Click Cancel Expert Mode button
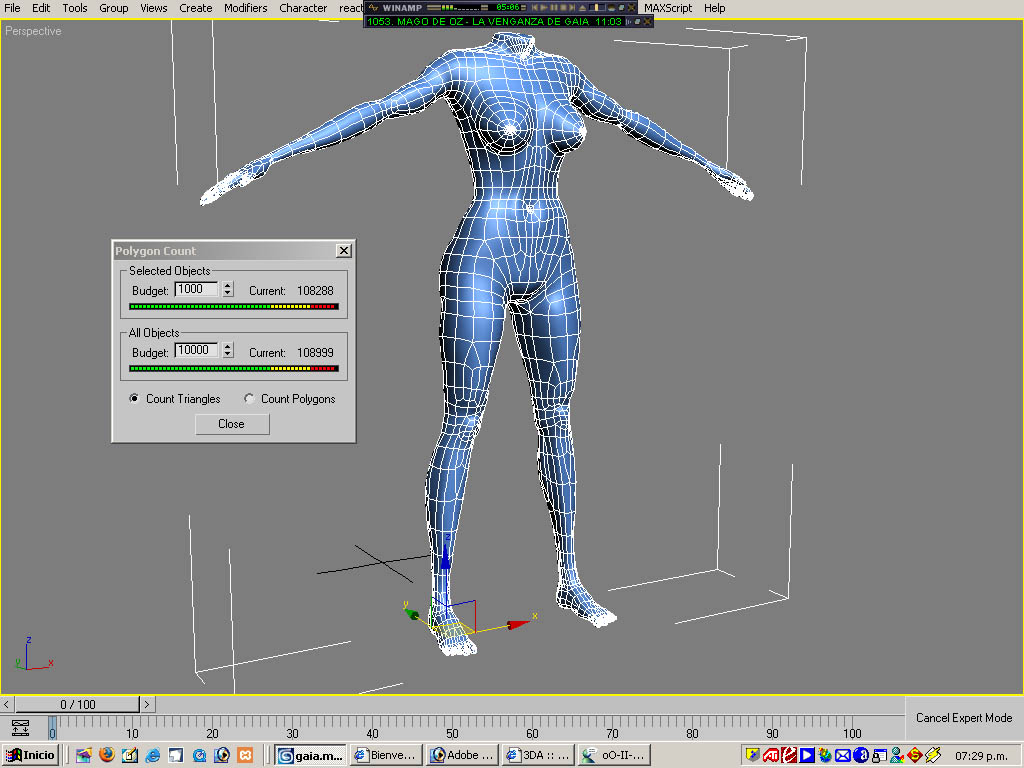The height and width of the screenshot is (768, 1024). click(x=964, y=718)
